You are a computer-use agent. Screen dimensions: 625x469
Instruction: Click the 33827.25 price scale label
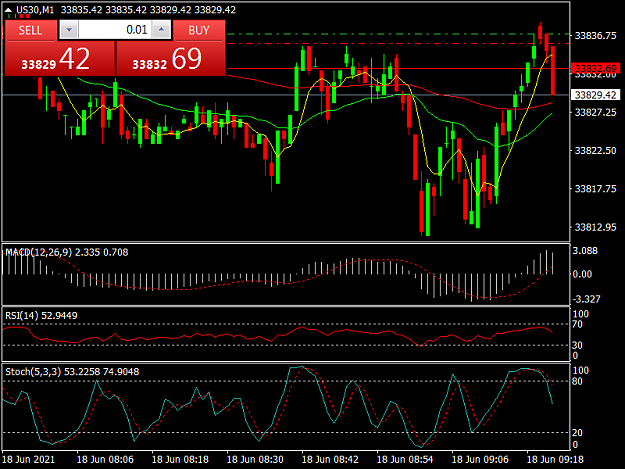(x=596, y=112)
